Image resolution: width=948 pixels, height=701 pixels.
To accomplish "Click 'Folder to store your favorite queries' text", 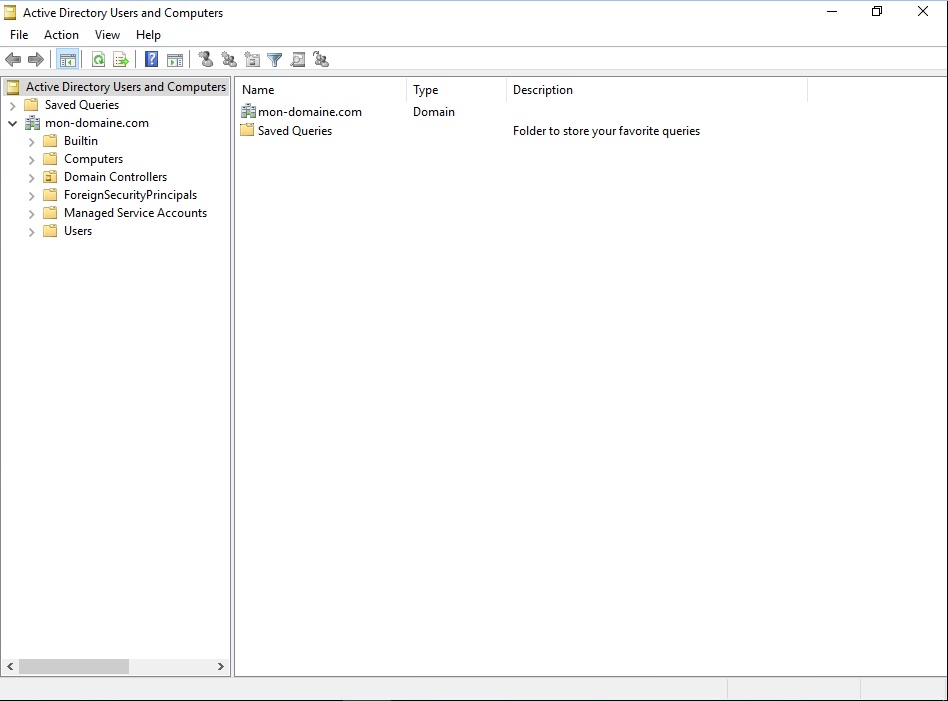I will tap(606, 131).
